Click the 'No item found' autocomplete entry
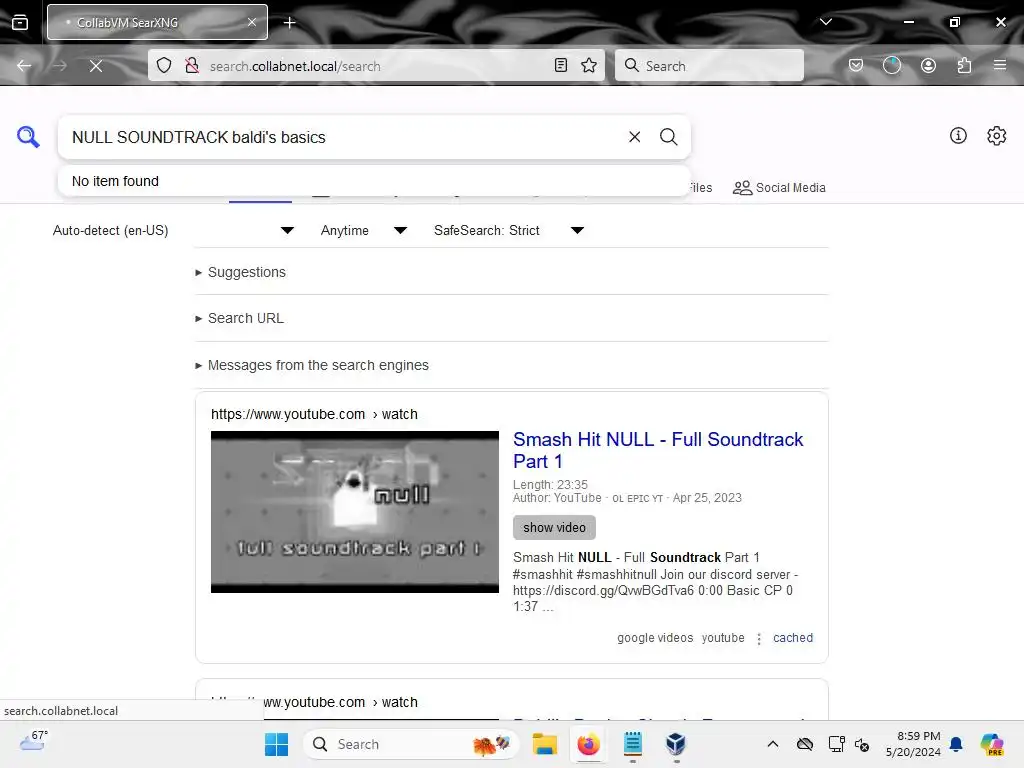The height and width of the screenshot is (768, 1024). 374,181
